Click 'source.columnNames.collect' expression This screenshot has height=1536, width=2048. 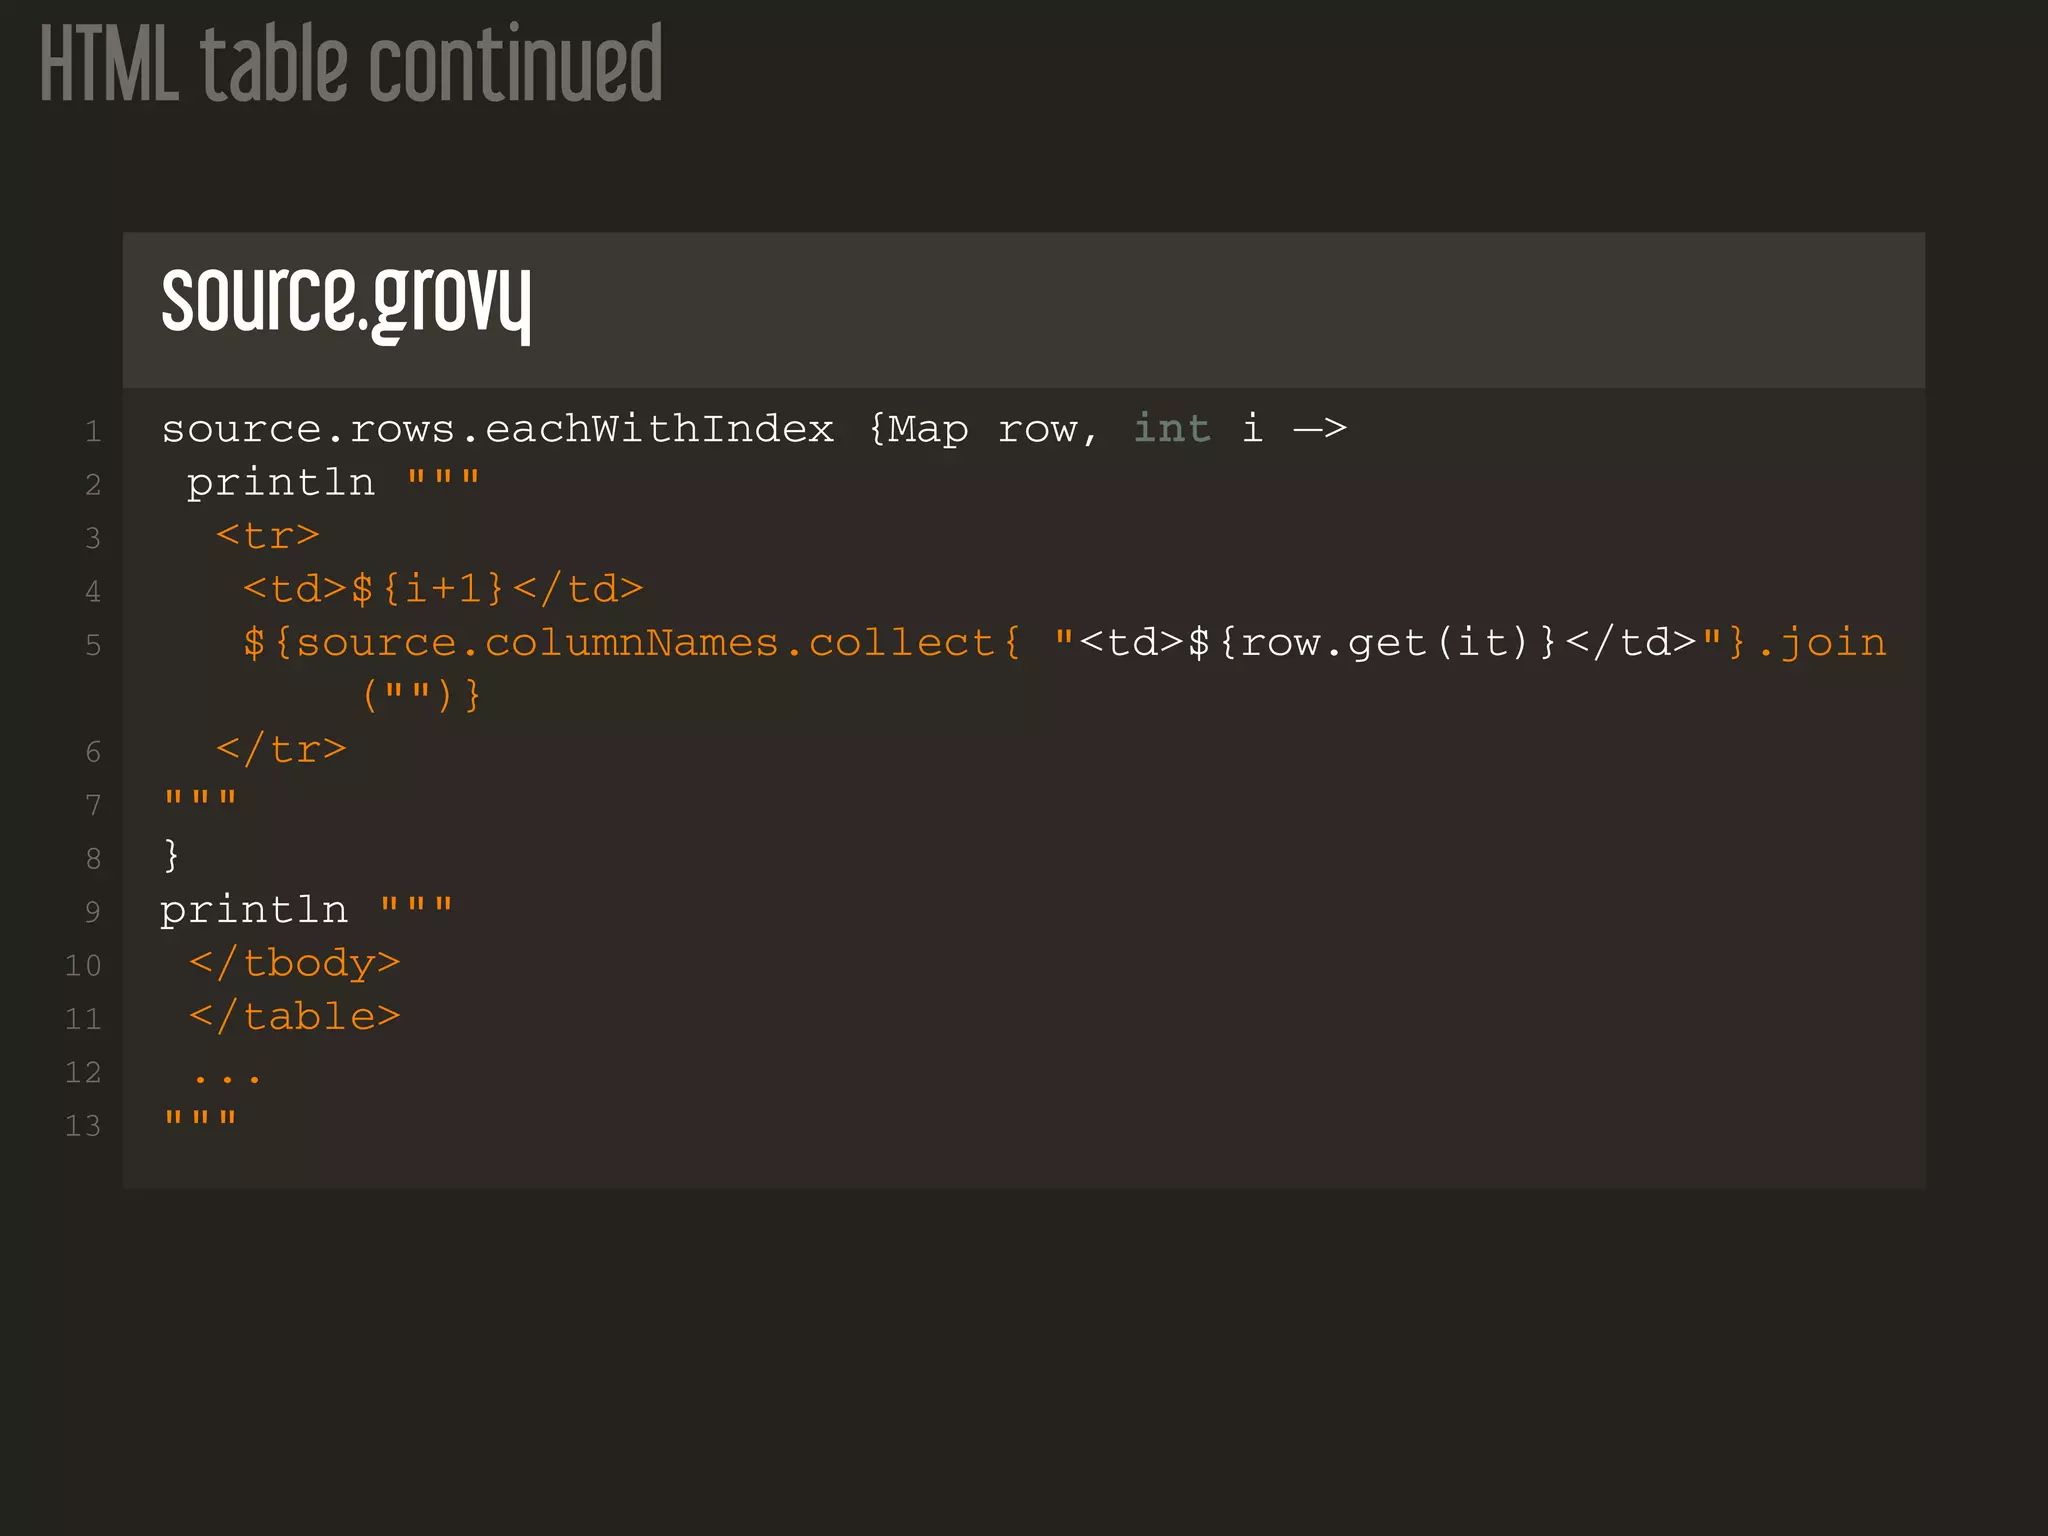644,643
